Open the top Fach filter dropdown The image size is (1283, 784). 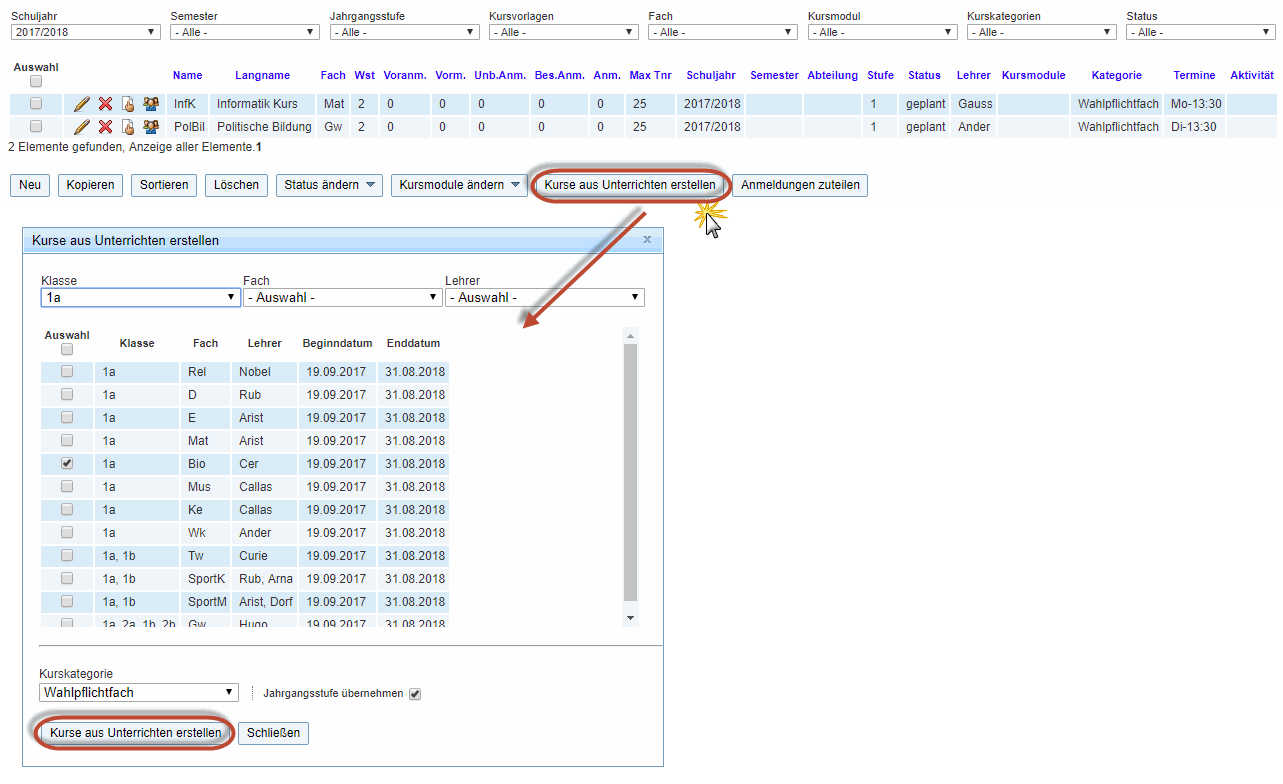pyautogui.click(x=723, y=32)
